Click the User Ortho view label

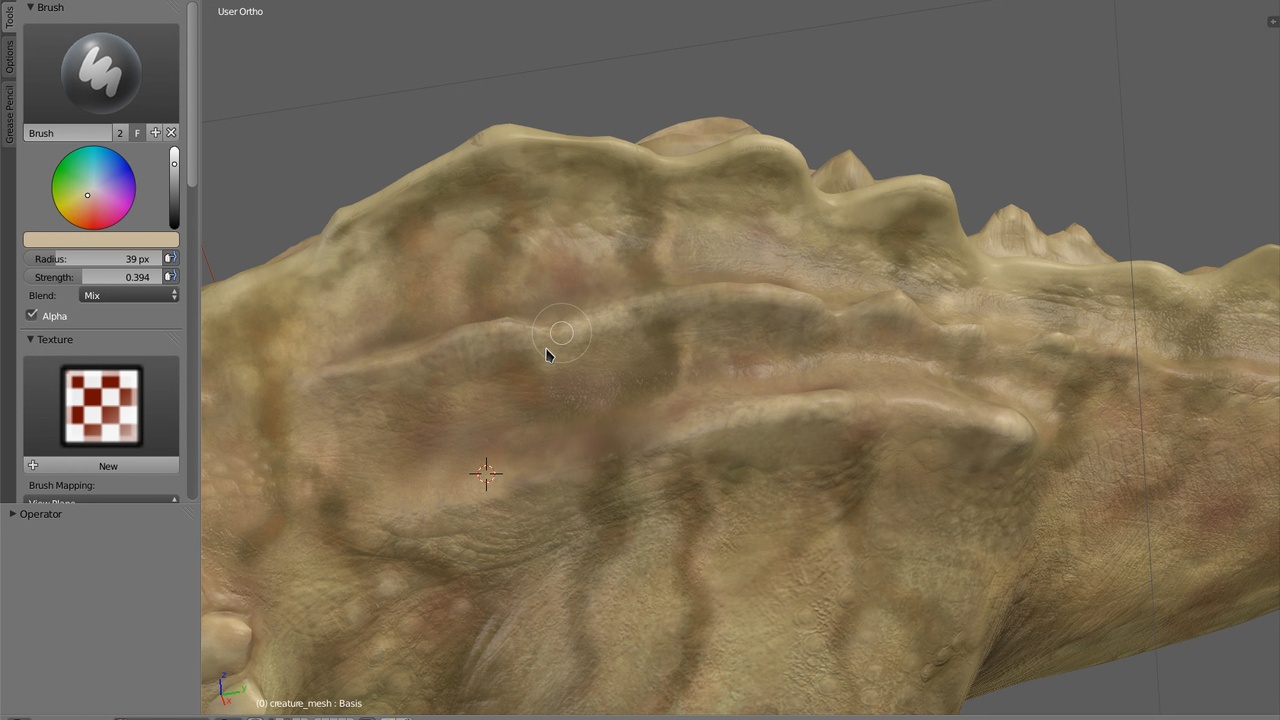[x=241, y=12]
